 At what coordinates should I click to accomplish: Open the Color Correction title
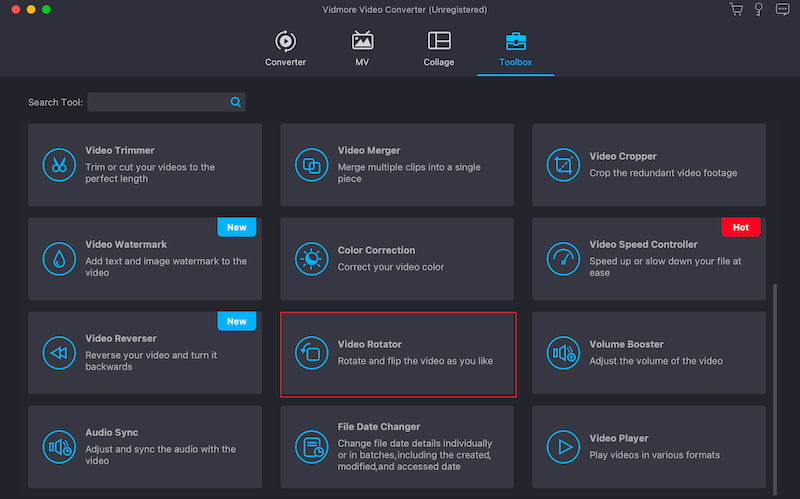(376, 250)
